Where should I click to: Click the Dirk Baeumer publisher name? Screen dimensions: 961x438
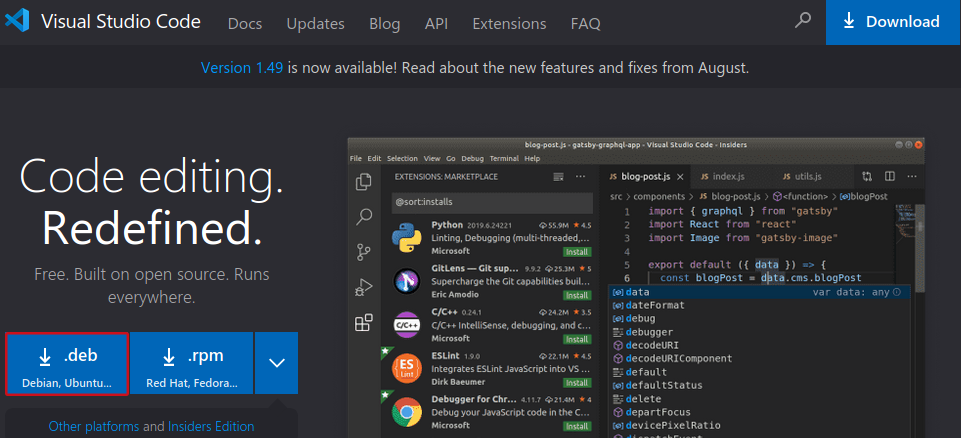tap(458, 382)
